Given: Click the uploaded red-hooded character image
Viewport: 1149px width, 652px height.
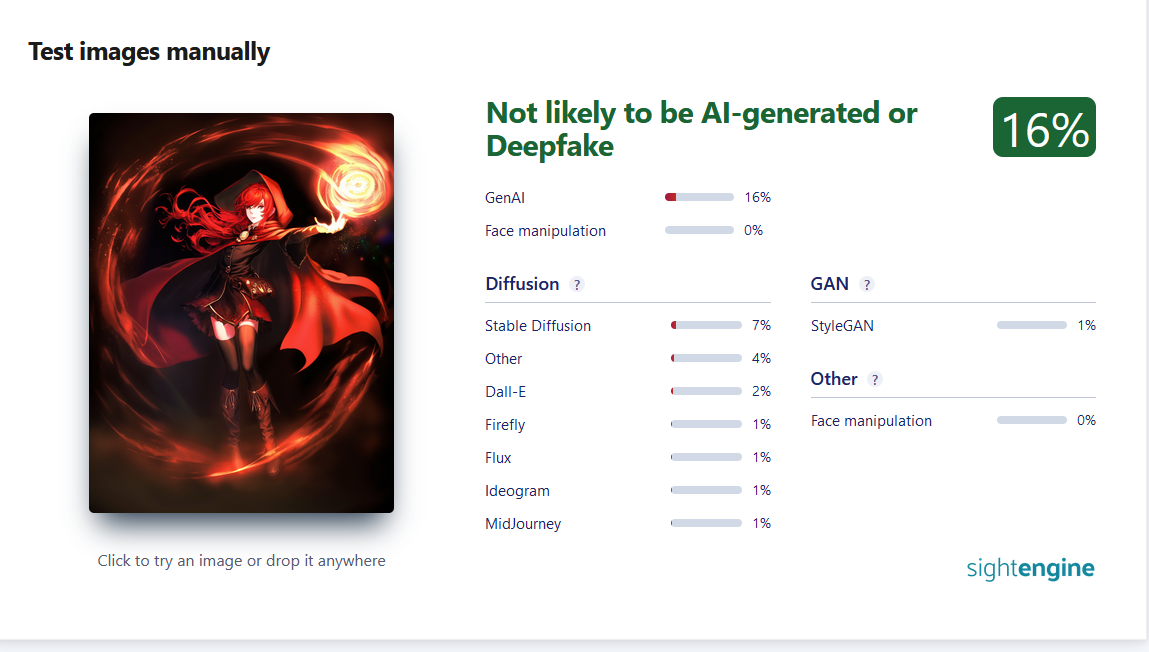Looking at the screenshot, I should pos(241,313).
